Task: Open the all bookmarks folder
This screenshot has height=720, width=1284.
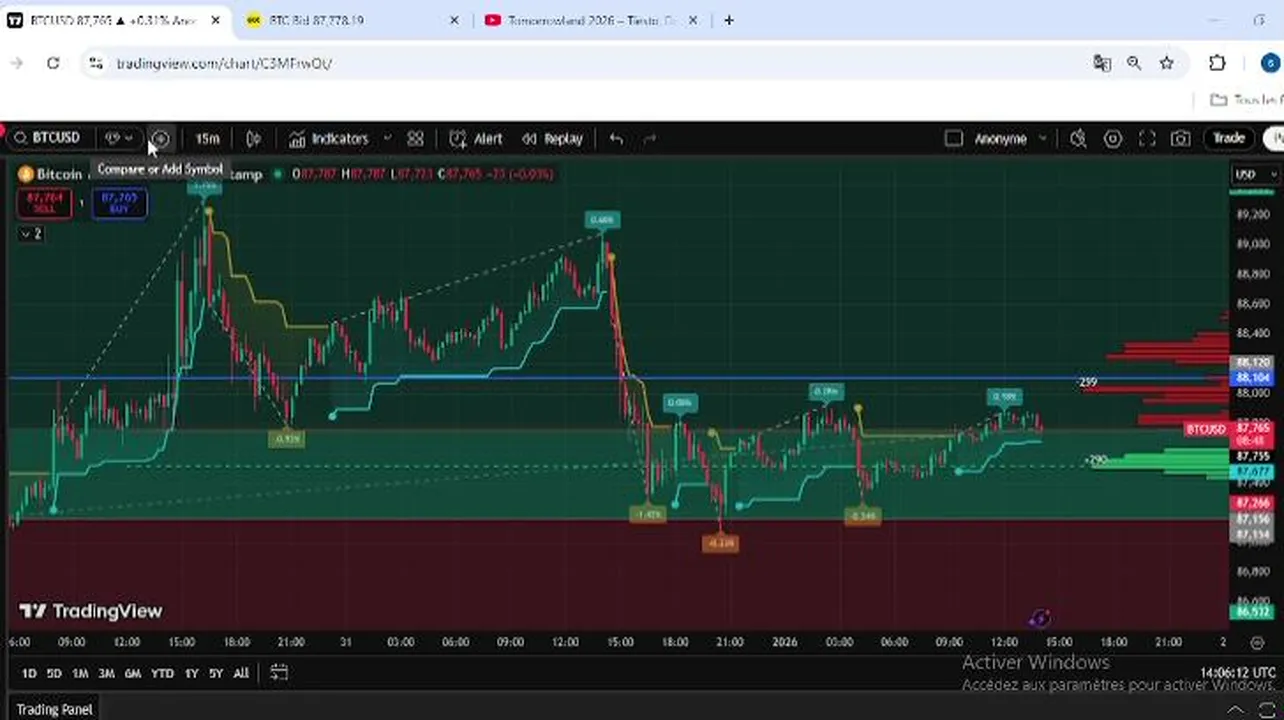Action: tap(1245, 100)
